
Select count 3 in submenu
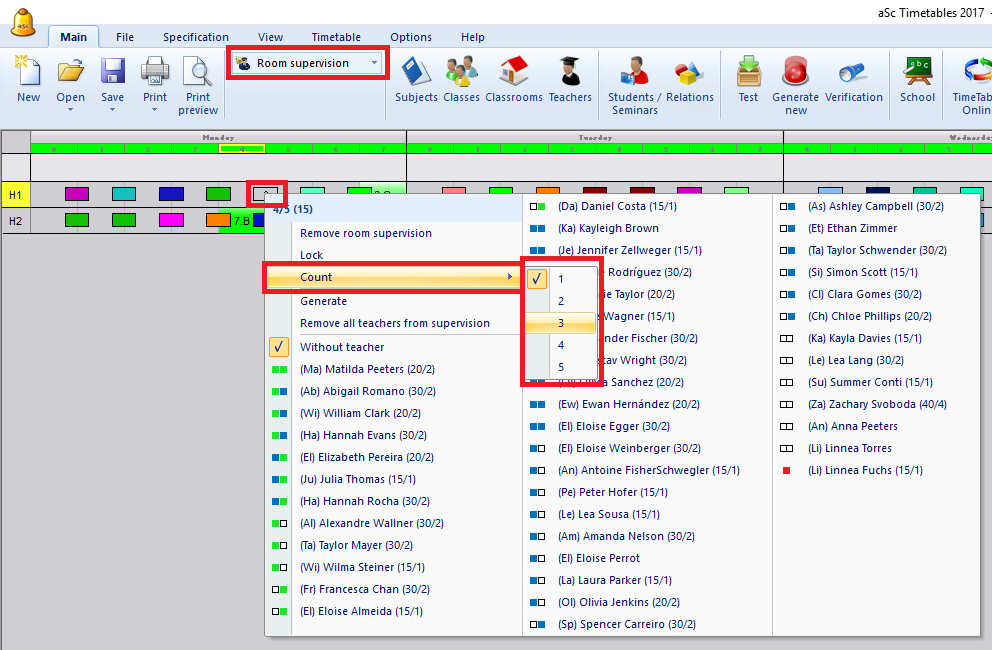561,323
